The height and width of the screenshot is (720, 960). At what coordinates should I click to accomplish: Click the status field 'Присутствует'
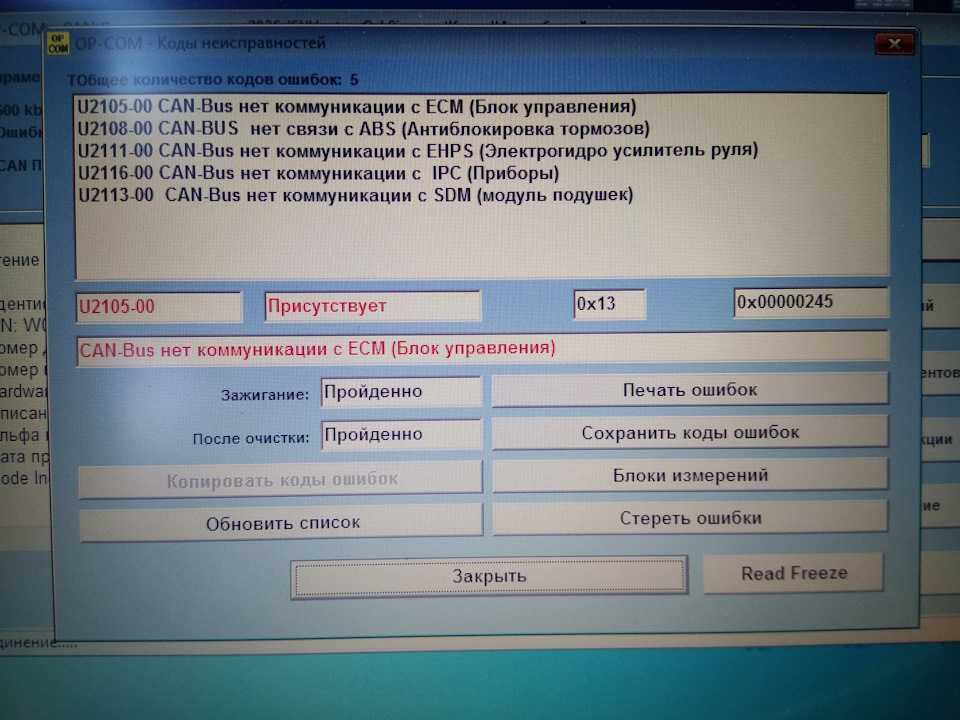(373, 306)
